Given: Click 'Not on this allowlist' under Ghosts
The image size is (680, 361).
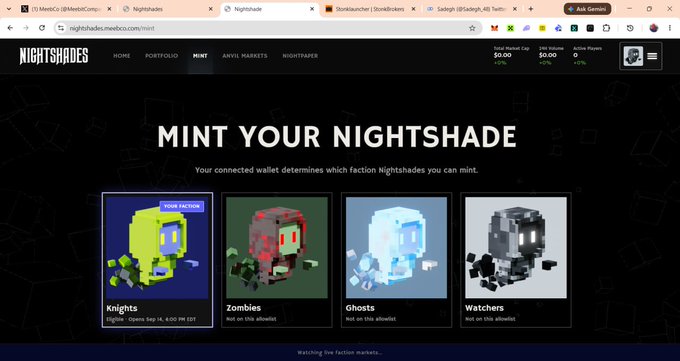Looking at the screenshot, I should point(371,319).
